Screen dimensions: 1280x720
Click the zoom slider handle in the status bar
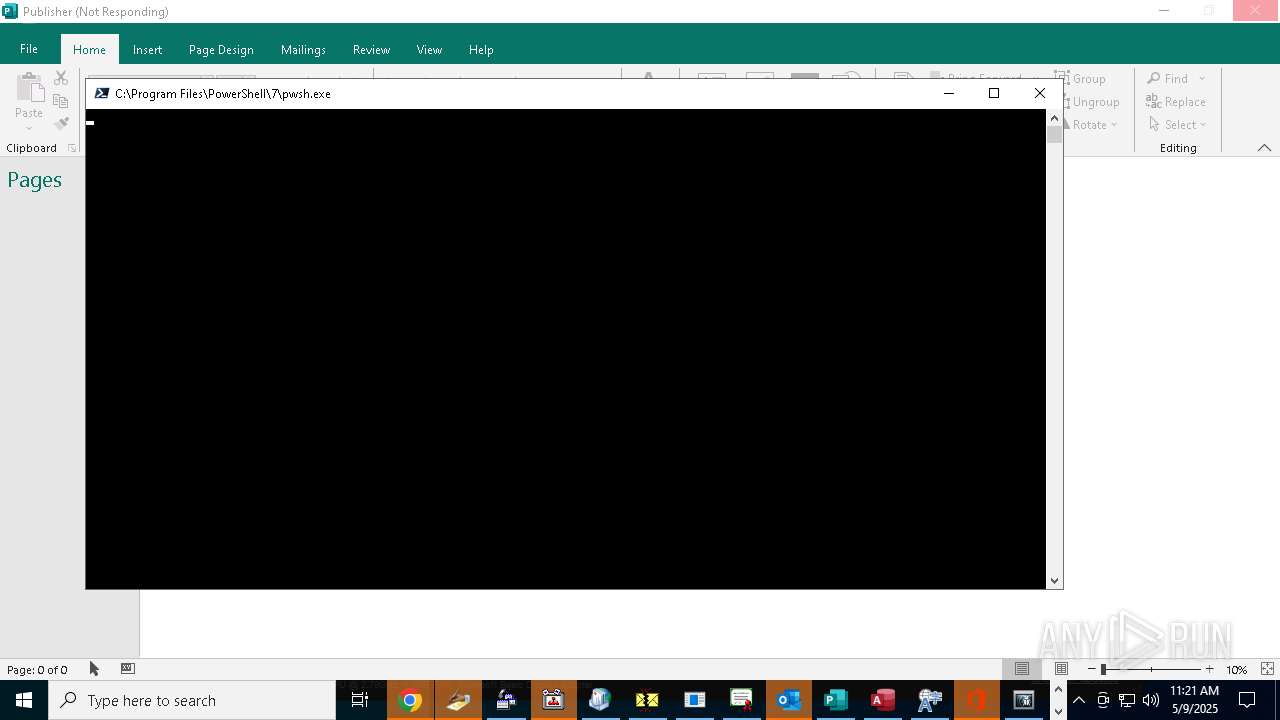click(x=1103, y=669)
